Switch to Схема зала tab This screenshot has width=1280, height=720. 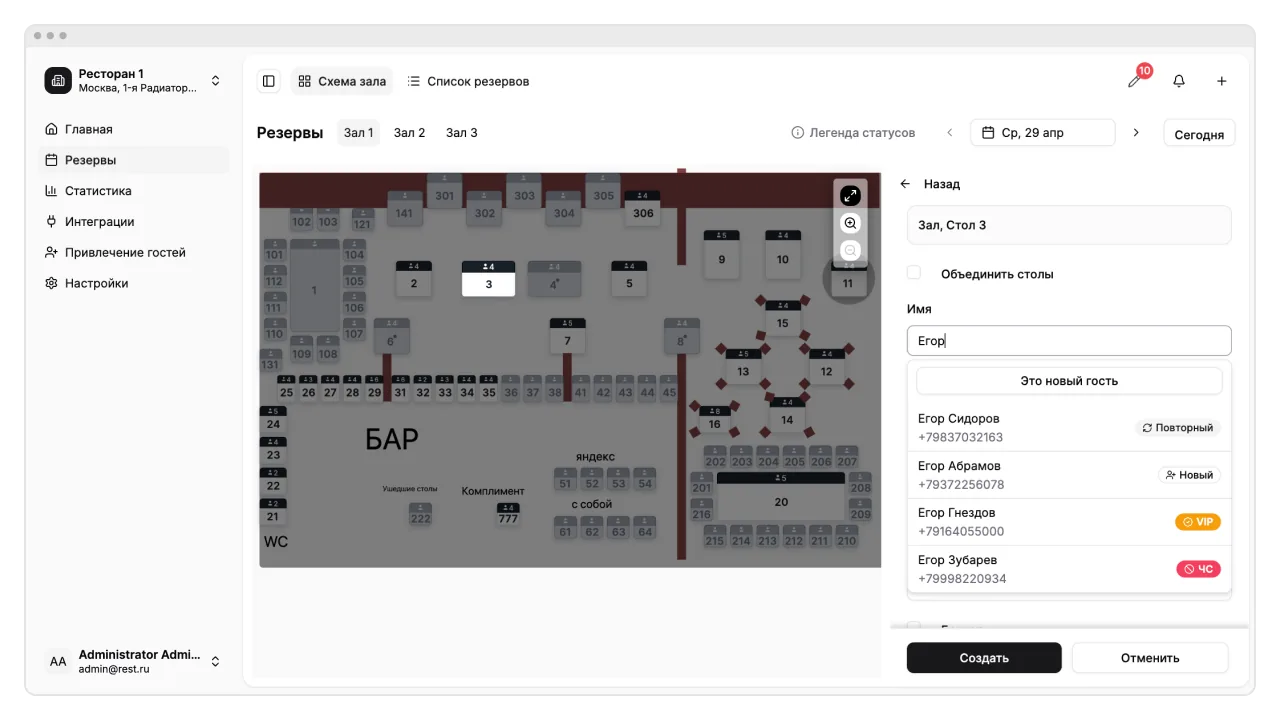pos(342,81)
